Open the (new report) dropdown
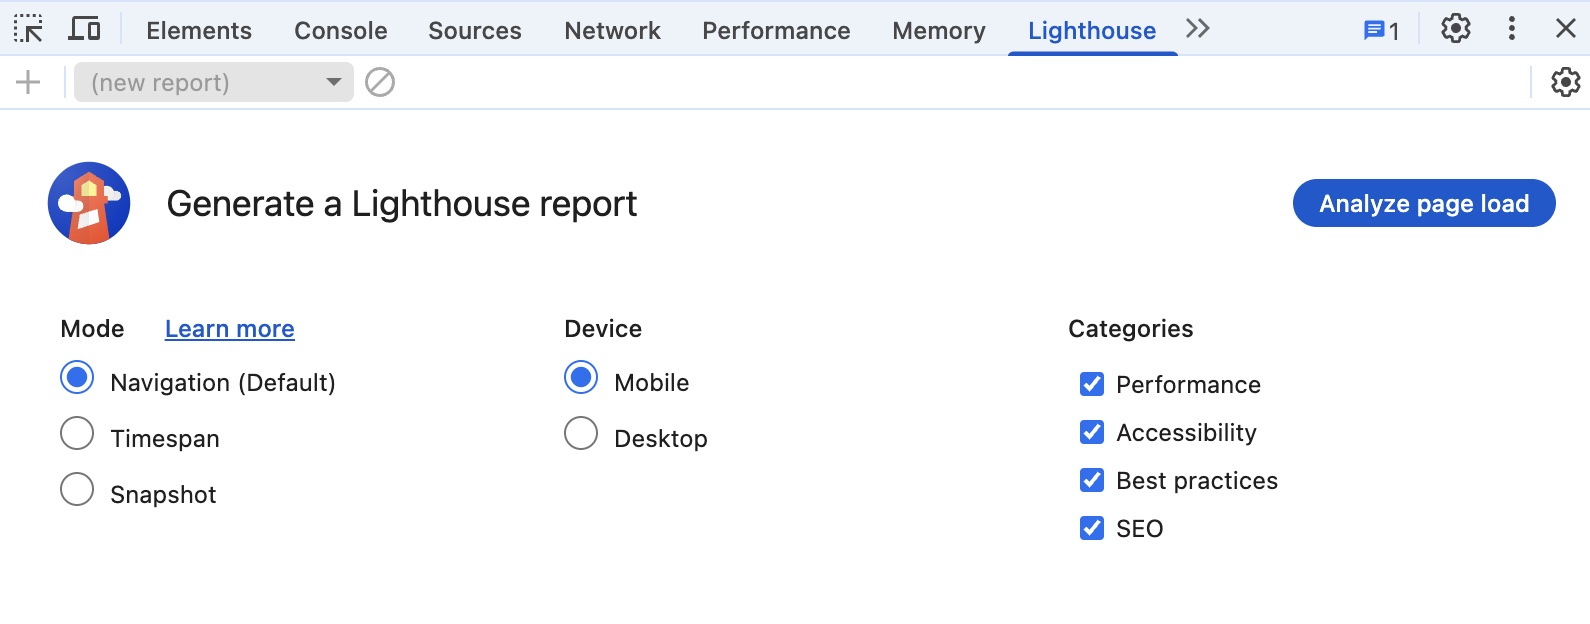This screenshot has height=624, width=1590. pos(214,82)
